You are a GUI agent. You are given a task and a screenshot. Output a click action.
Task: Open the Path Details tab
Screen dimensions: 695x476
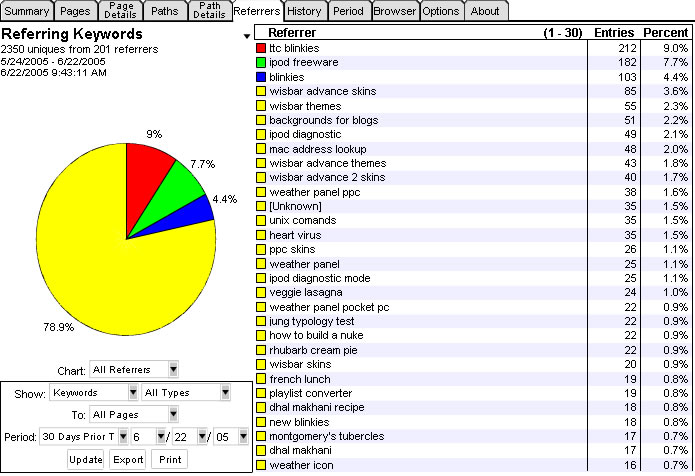point(209,11)
